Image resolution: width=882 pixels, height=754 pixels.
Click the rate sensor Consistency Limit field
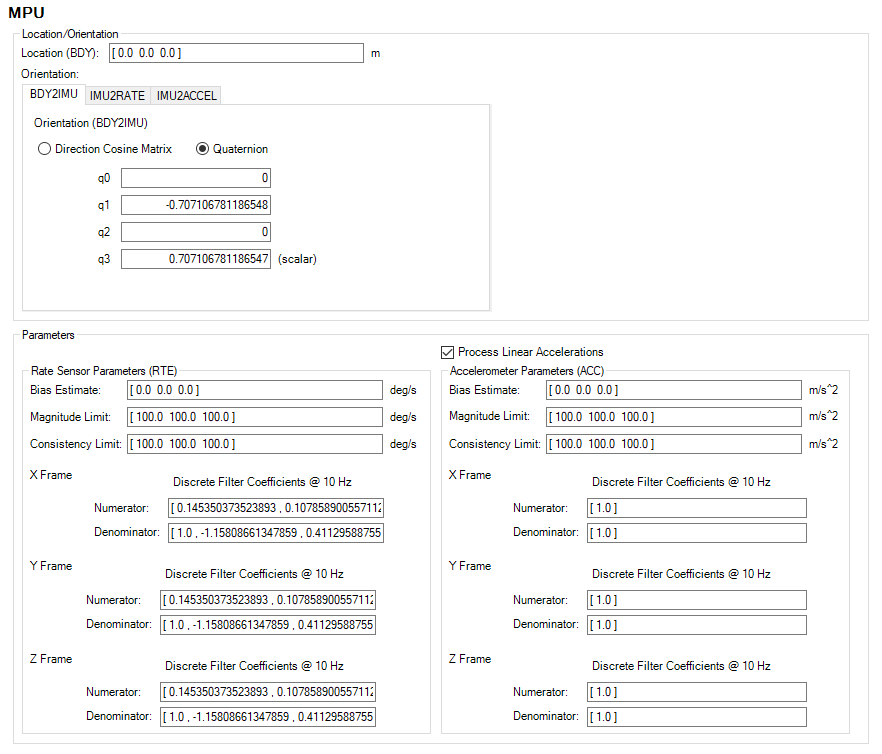pos(256,444)
